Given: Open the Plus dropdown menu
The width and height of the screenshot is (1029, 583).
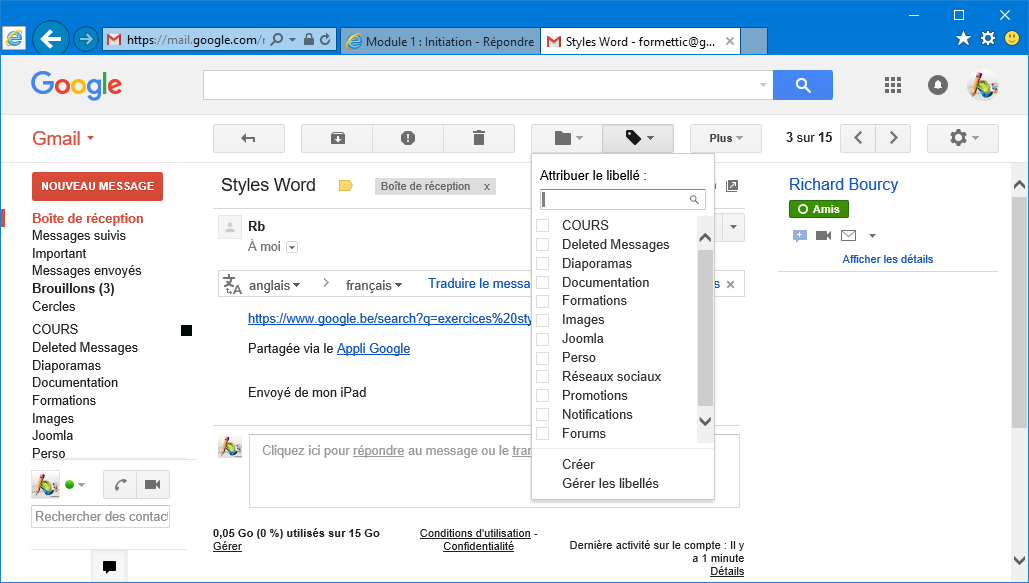Looking at the screenshot, I should 726,139.
